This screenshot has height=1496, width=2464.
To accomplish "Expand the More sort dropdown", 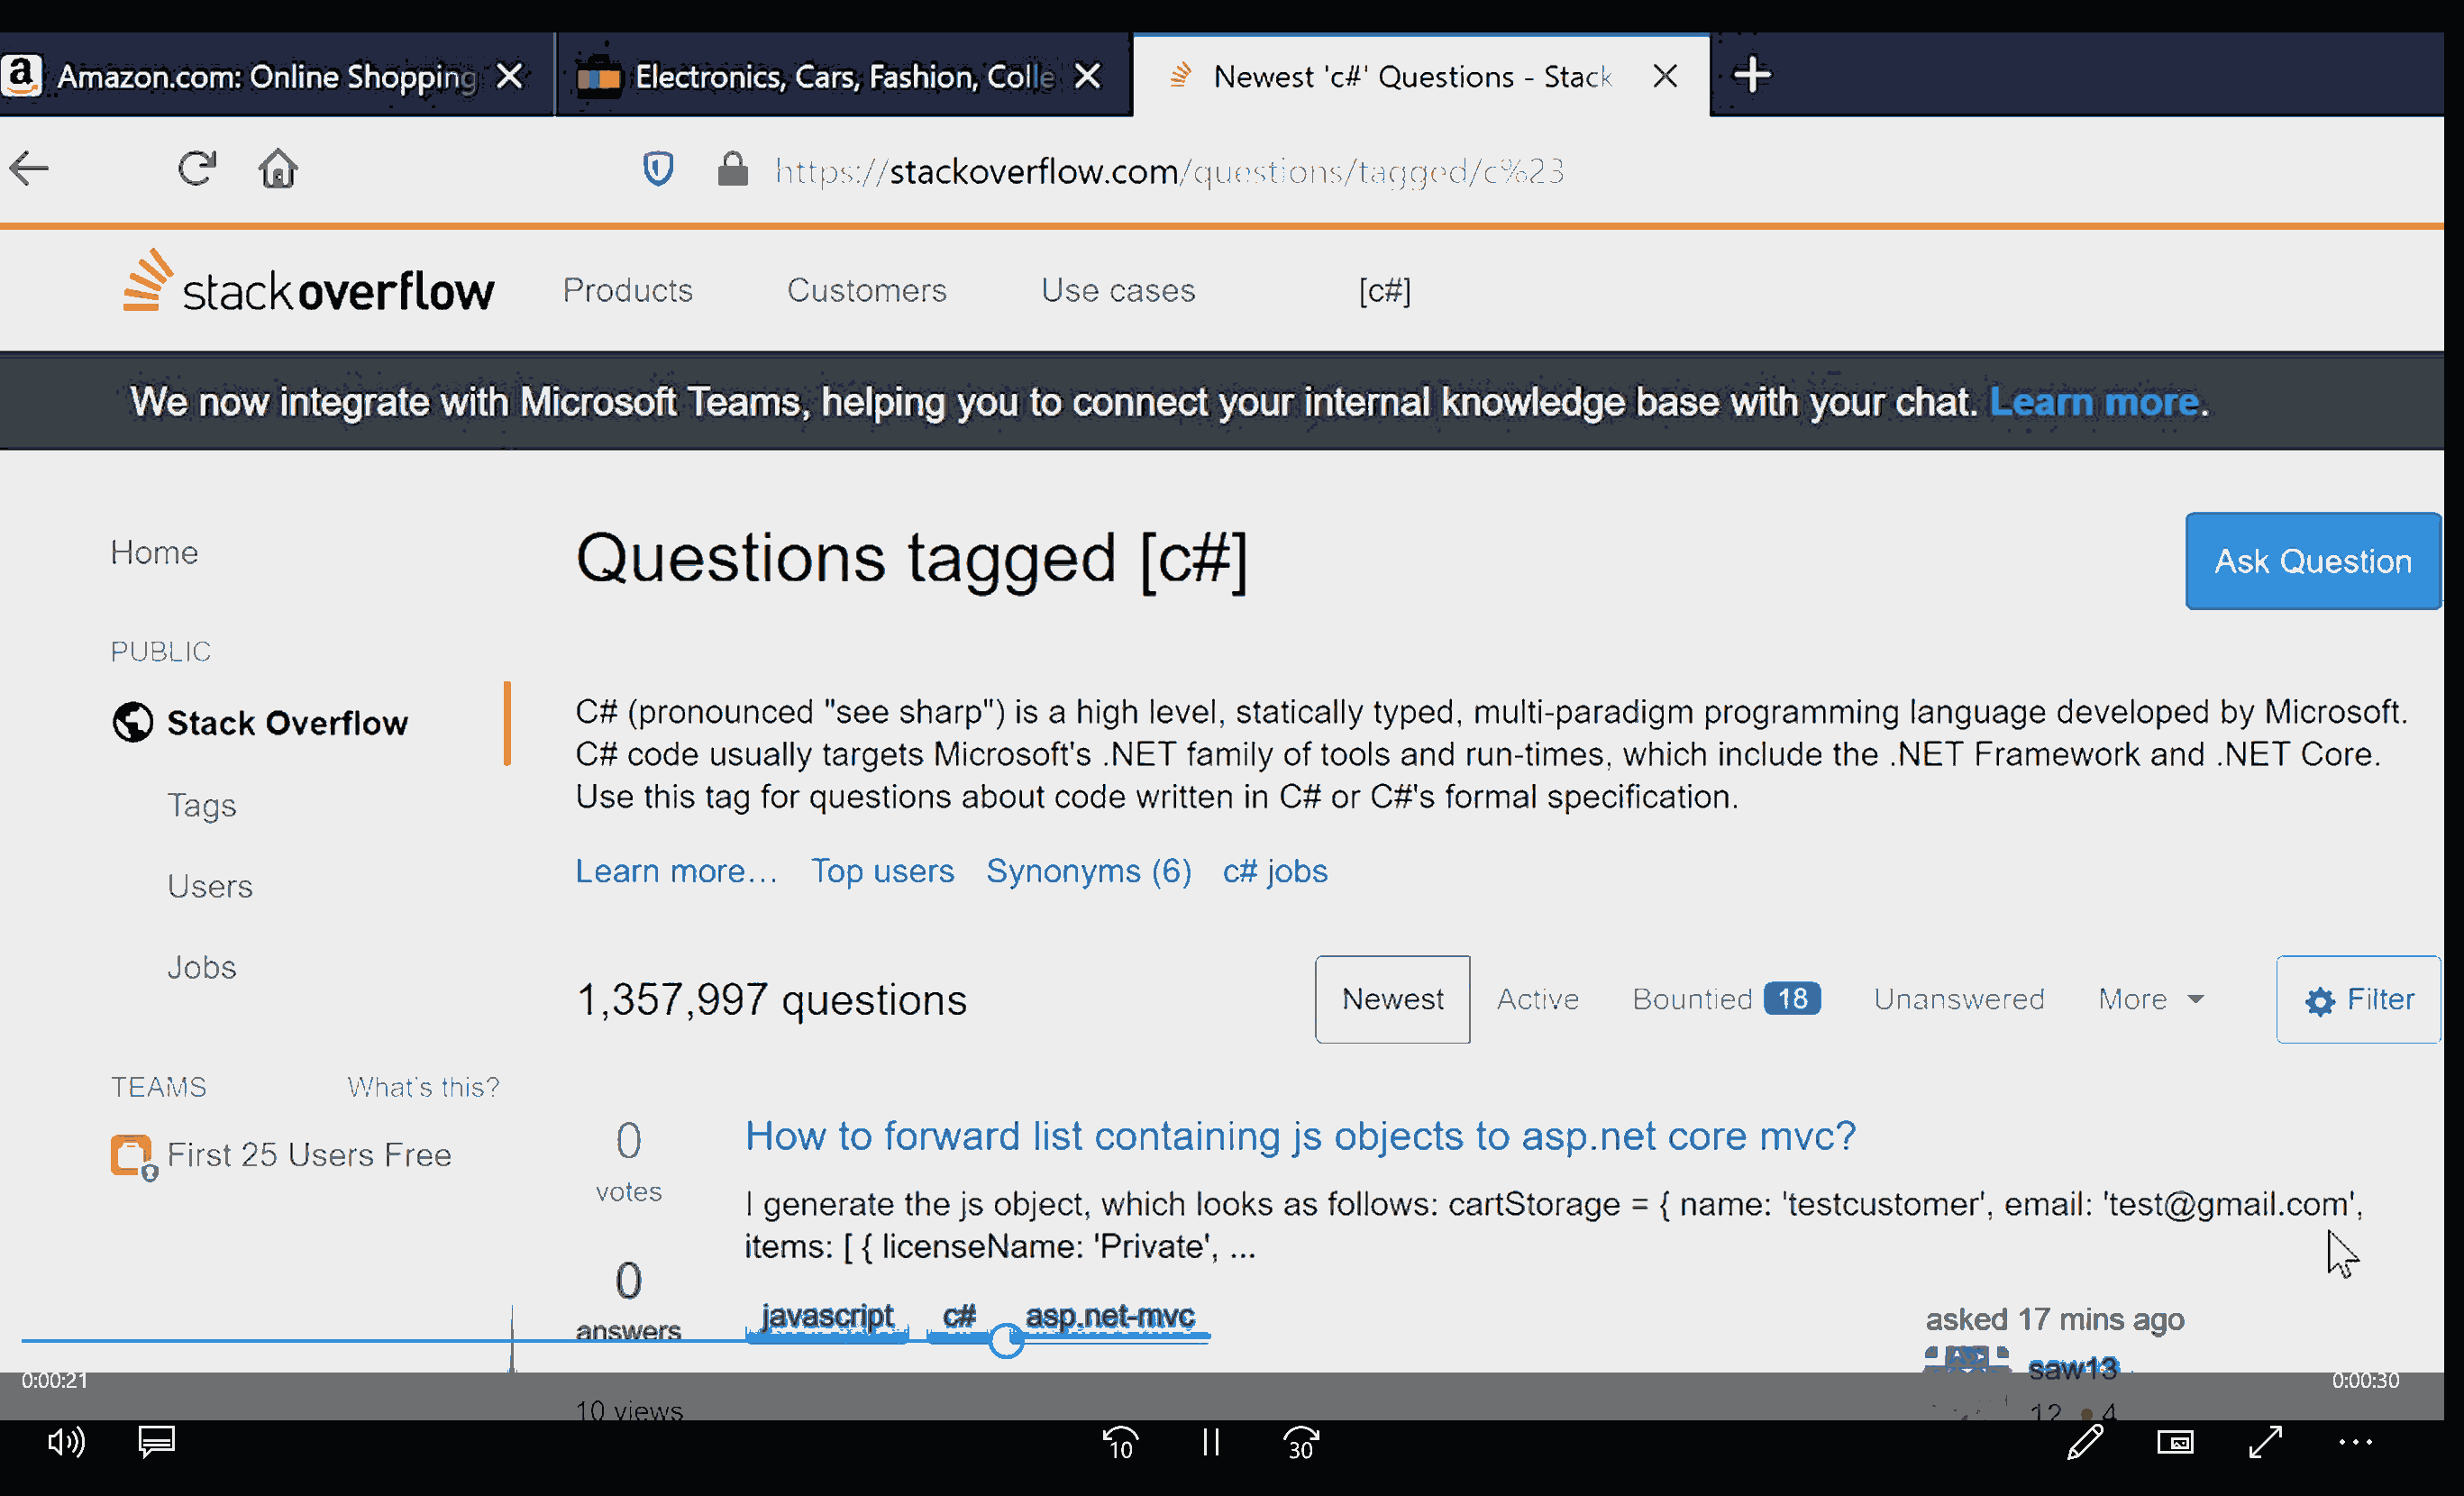I will click(2151, 999).
